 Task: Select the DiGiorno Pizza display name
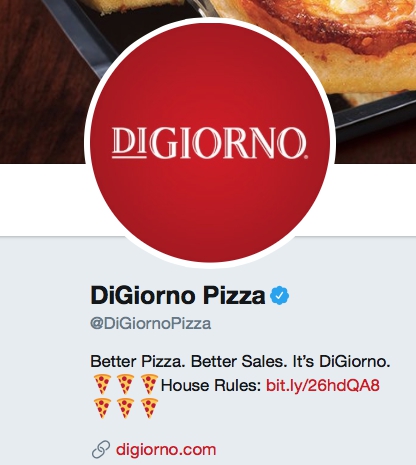point(178,295)
